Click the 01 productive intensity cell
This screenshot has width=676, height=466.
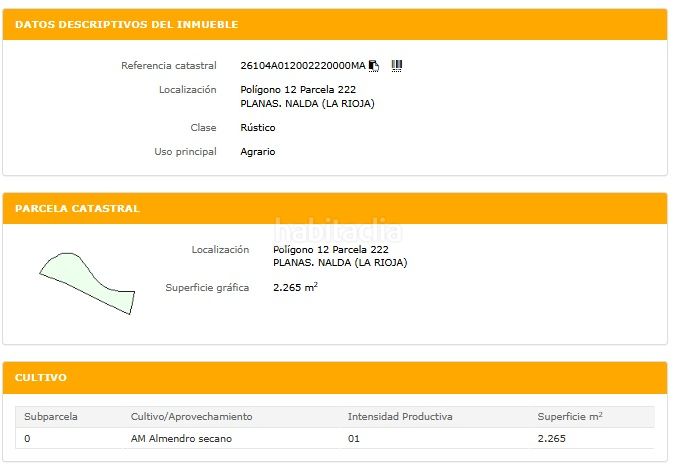354,439
